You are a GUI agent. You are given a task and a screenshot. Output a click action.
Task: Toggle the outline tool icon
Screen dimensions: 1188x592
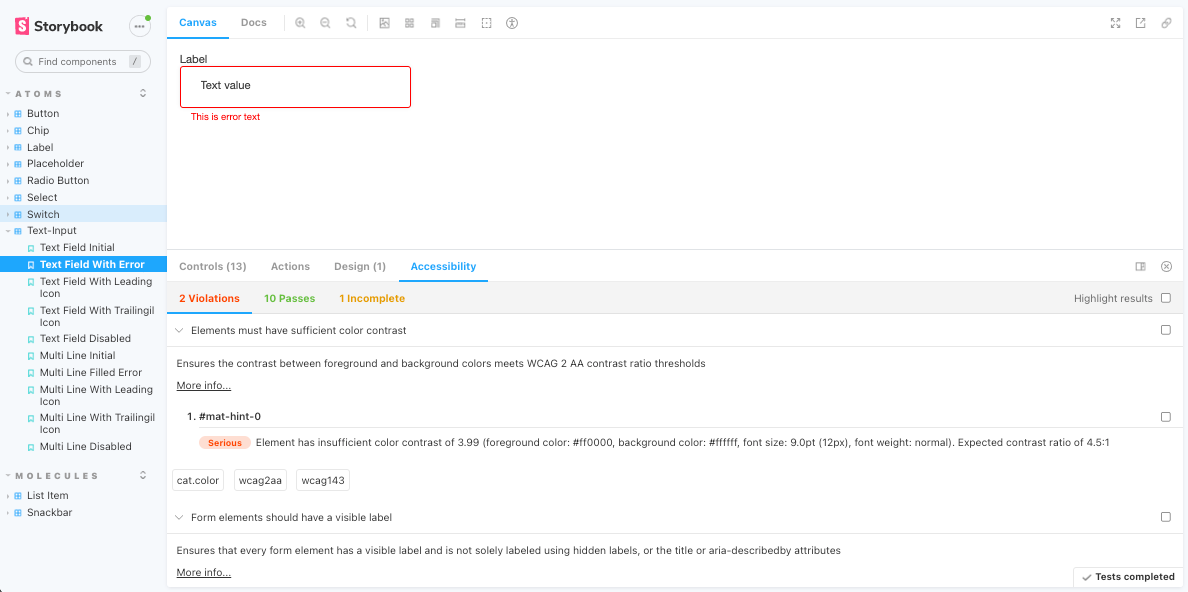coord(486,23)
